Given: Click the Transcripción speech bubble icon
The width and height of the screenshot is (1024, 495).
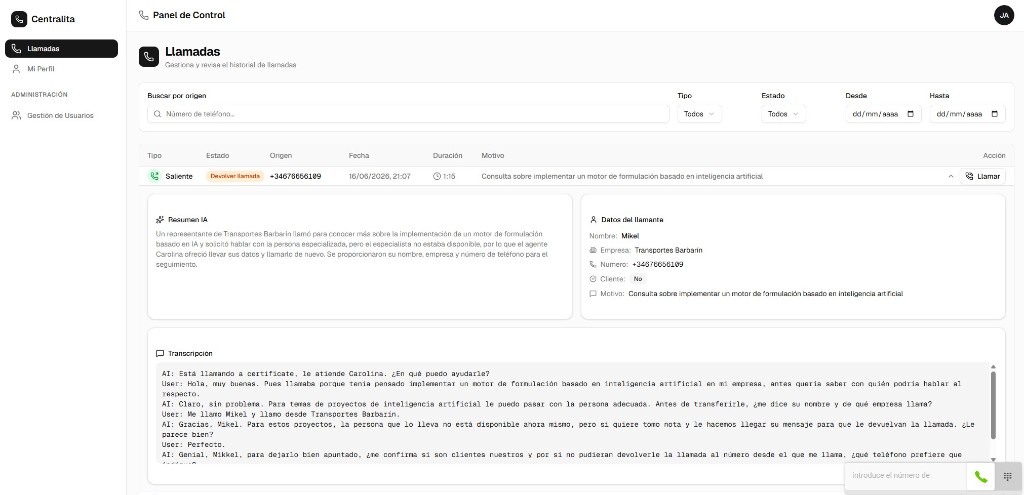Looking at the screenshot, I should (160, 353).
